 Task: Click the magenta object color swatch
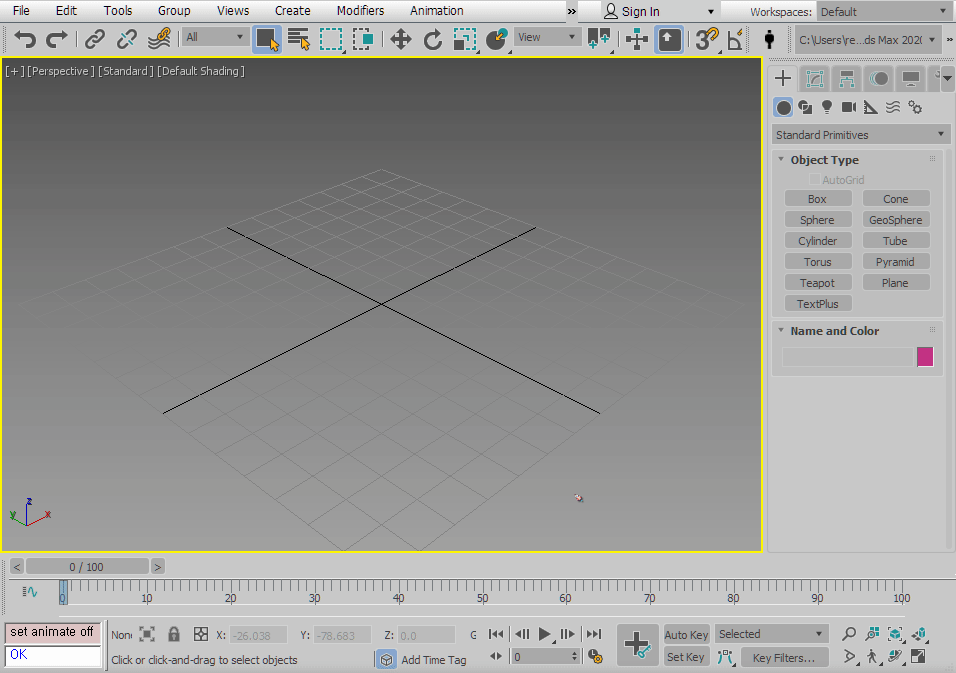tap(925, 357)
